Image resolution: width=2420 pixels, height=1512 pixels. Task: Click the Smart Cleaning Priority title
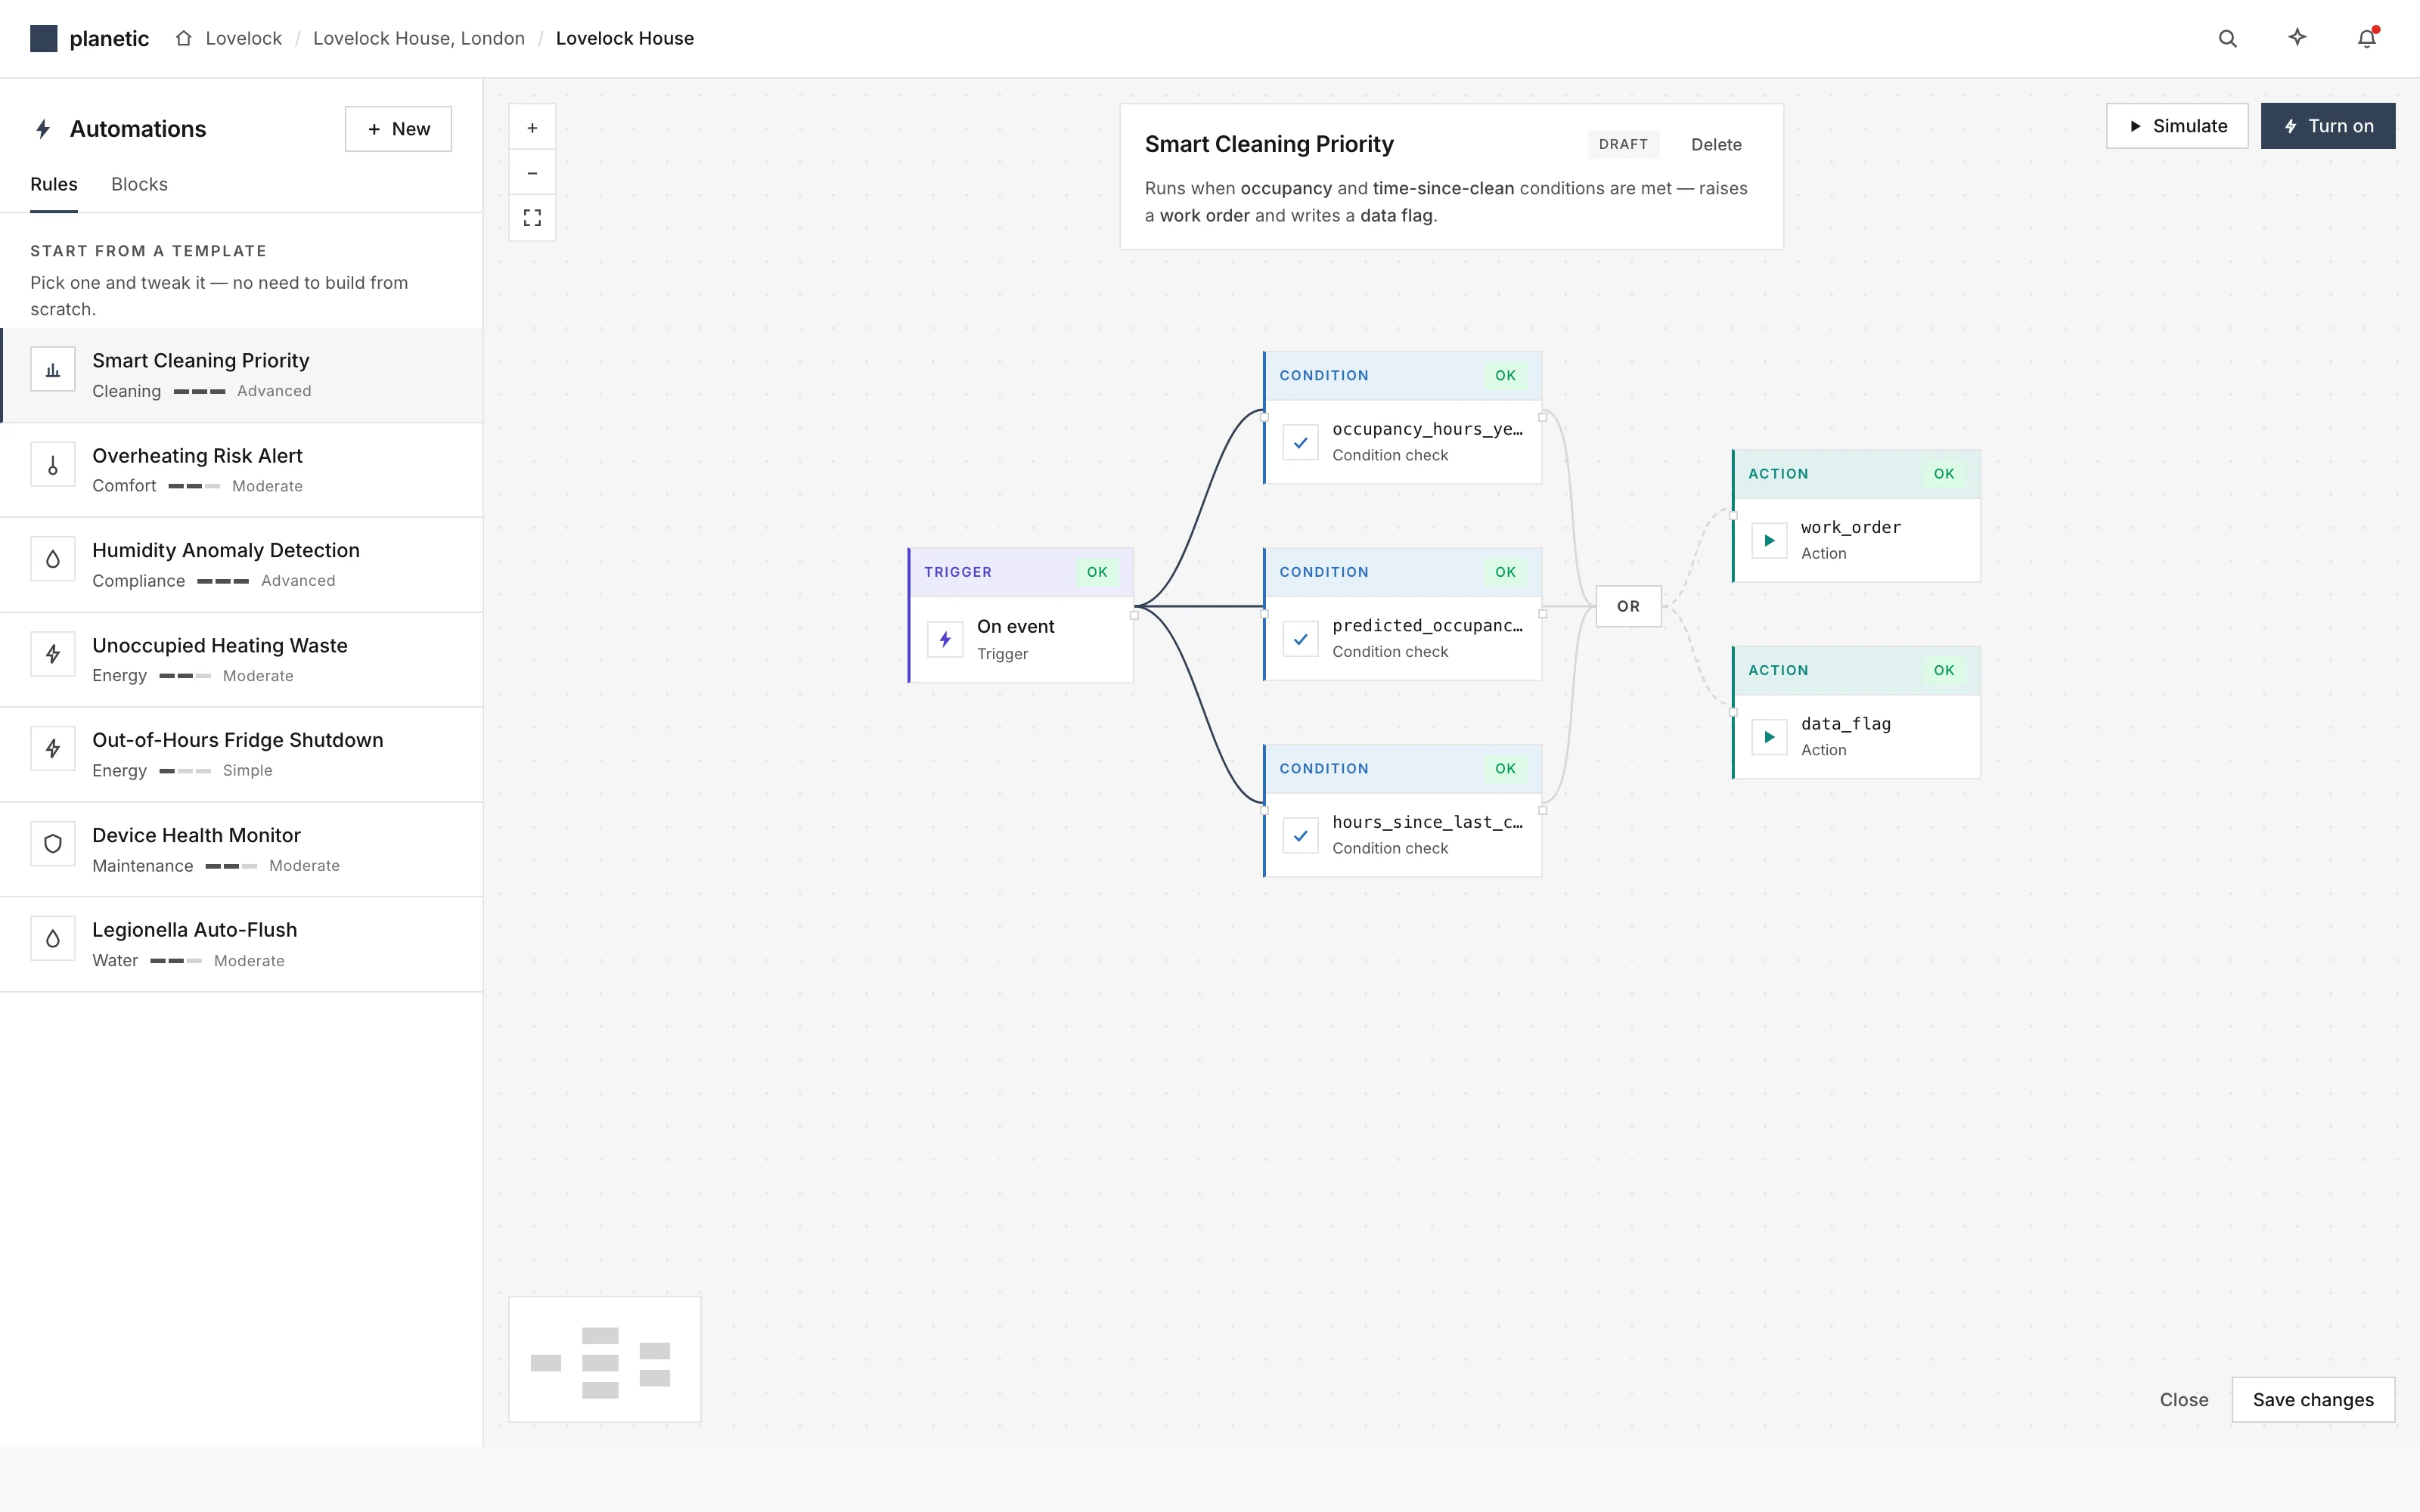coord(1269,144)
